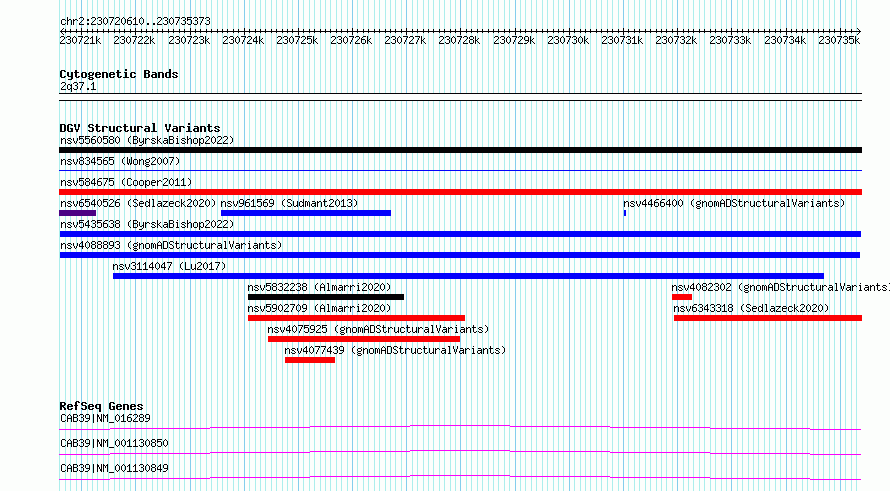
Task: Open the nsv3114047 (Lu2017) label
Action: (x=169, y=266)
